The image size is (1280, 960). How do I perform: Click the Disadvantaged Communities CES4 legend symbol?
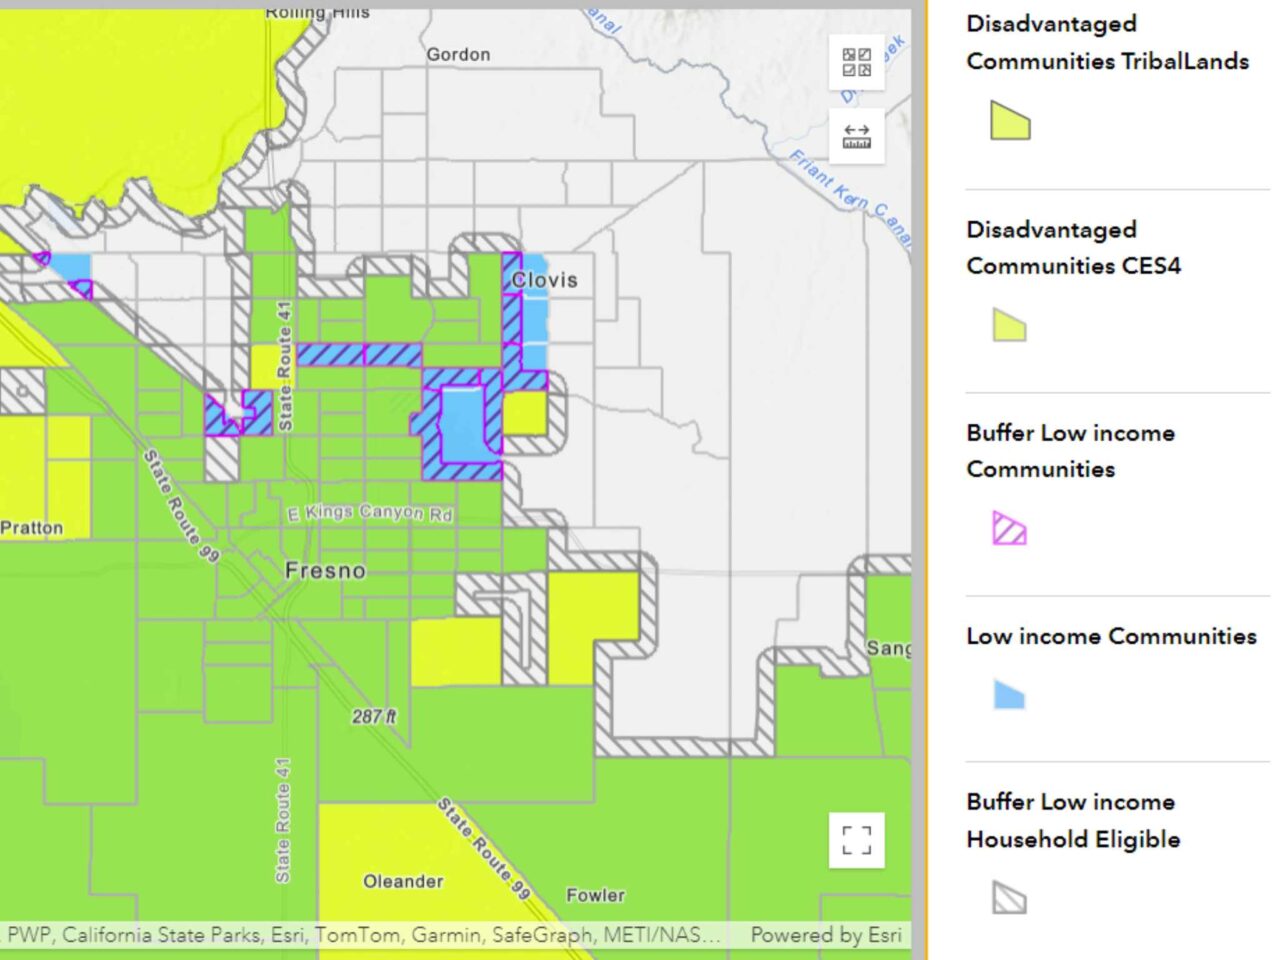1008,327
